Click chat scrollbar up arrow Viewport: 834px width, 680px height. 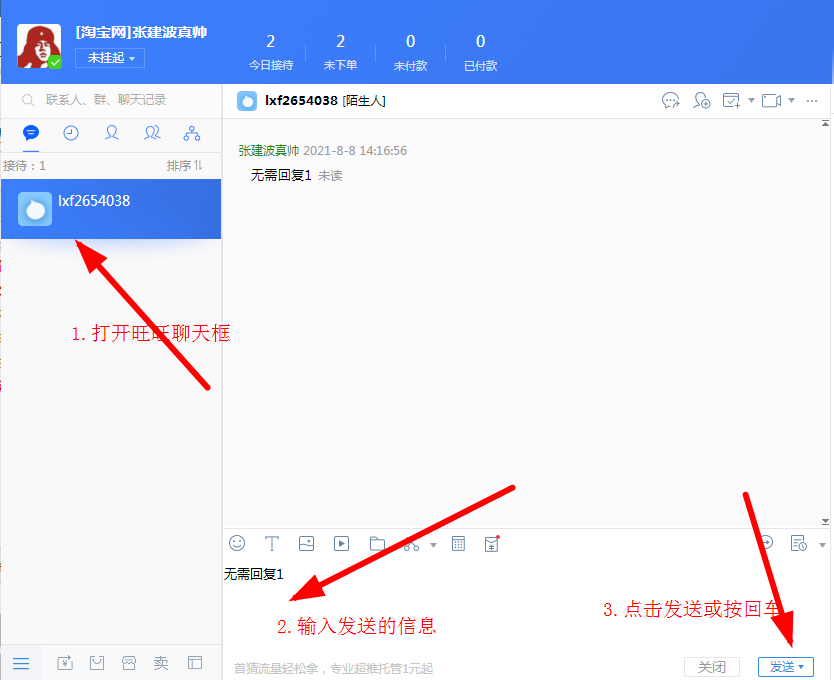[x=825, y=123]
